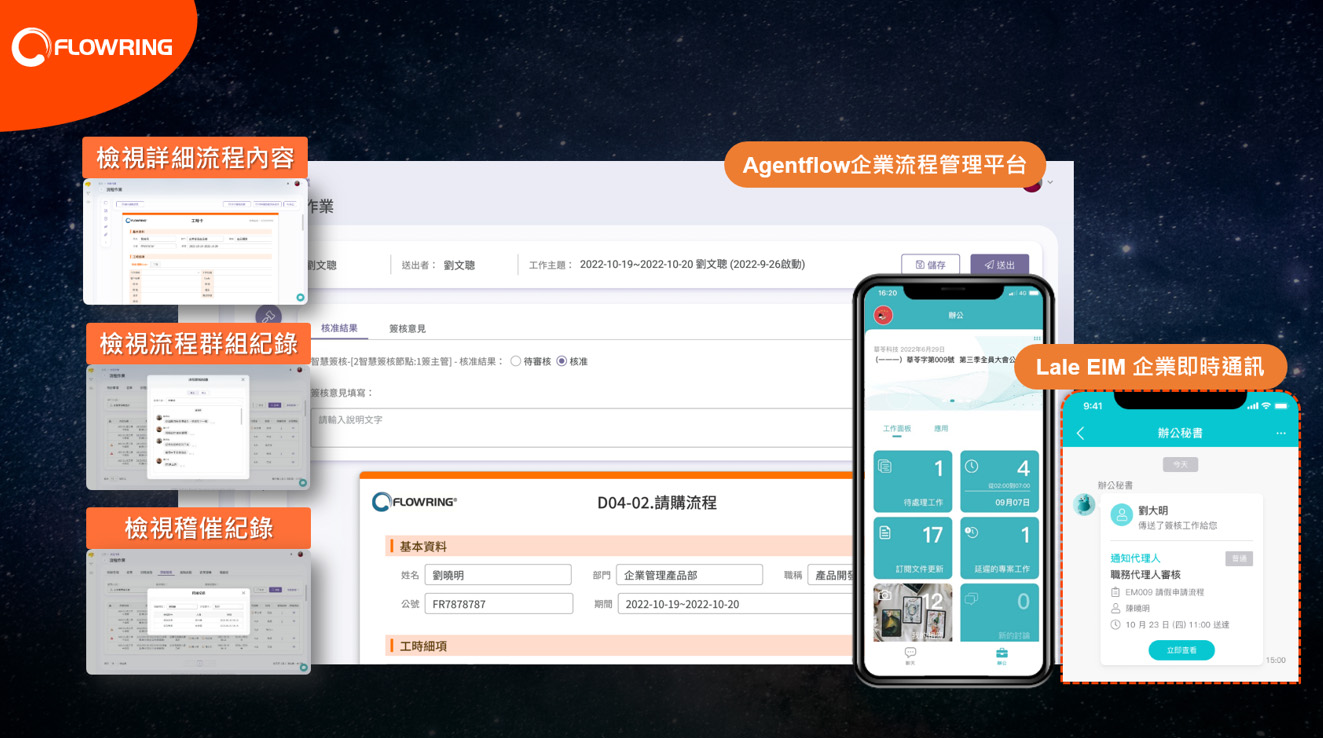
Task: Select the 核准 radio option
Action: click(562, 361)
